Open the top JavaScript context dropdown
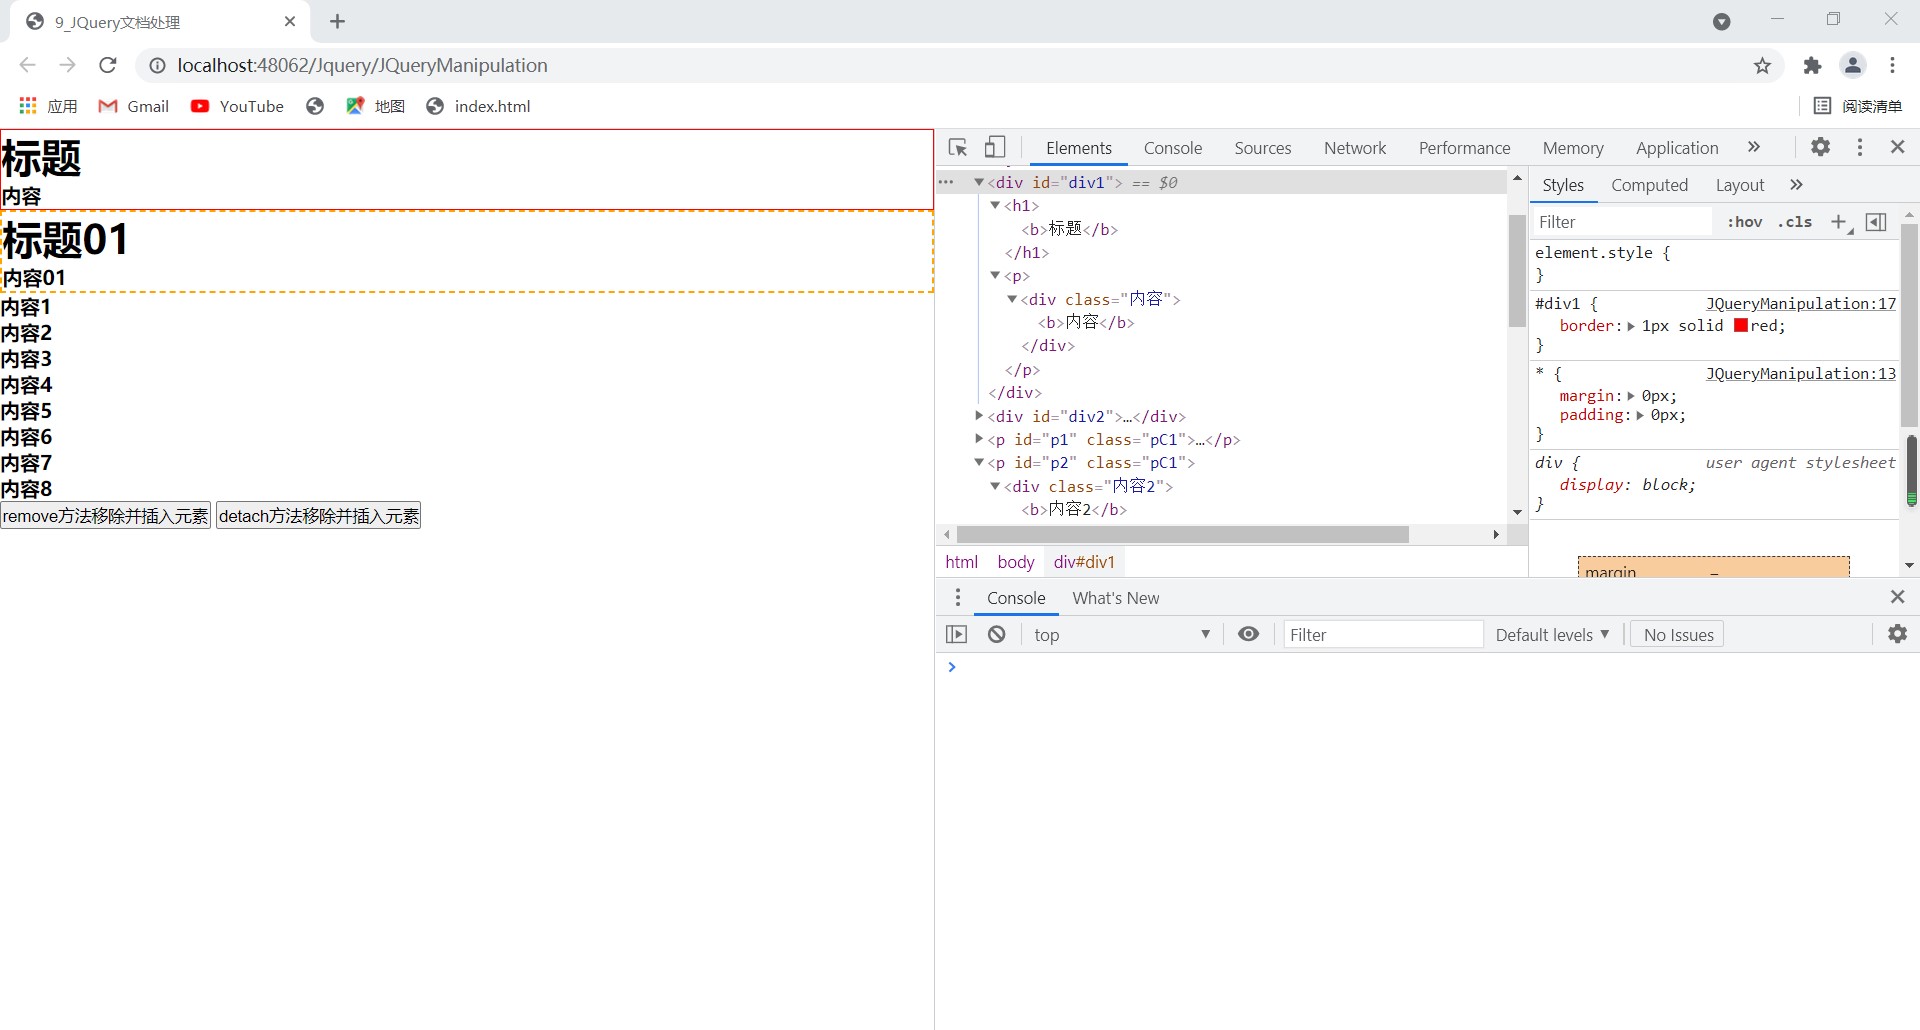1920x1030 pixels. click(1121, 634)
